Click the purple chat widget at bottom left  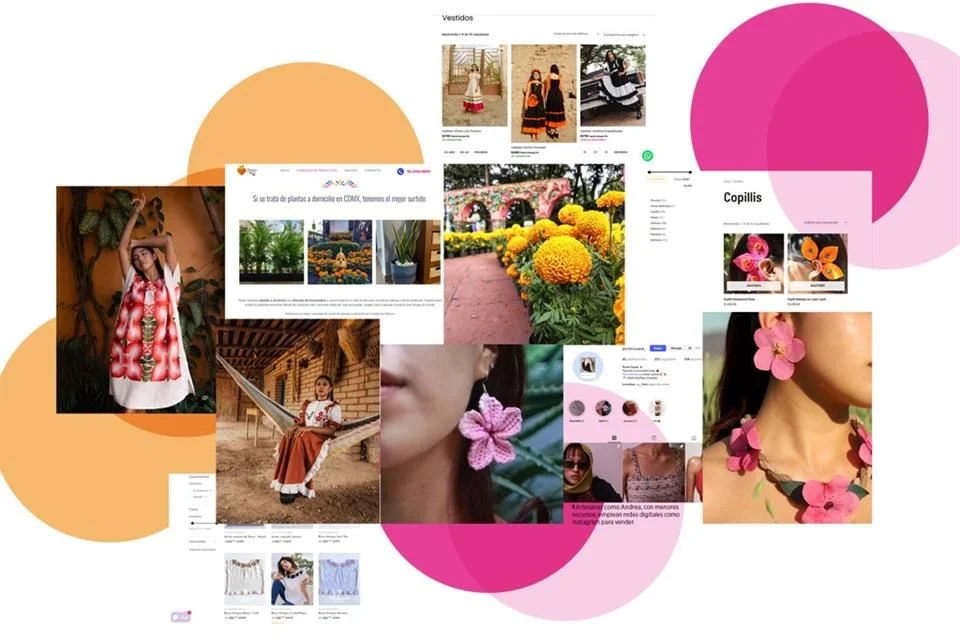[180, 617]
